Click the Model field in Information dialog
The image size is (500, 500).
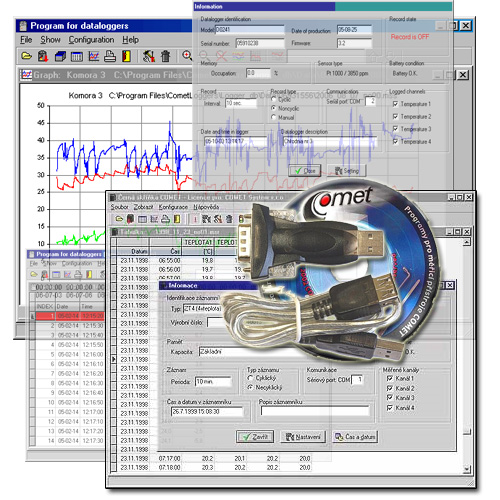pyautogui.click(x=250, y=30)
